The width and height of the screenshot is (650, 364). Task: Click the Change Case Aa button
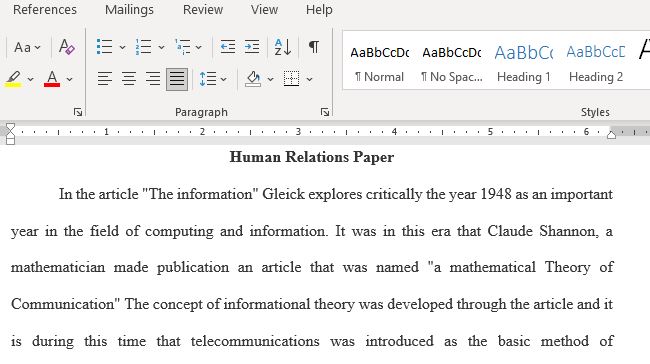point(22,47)
